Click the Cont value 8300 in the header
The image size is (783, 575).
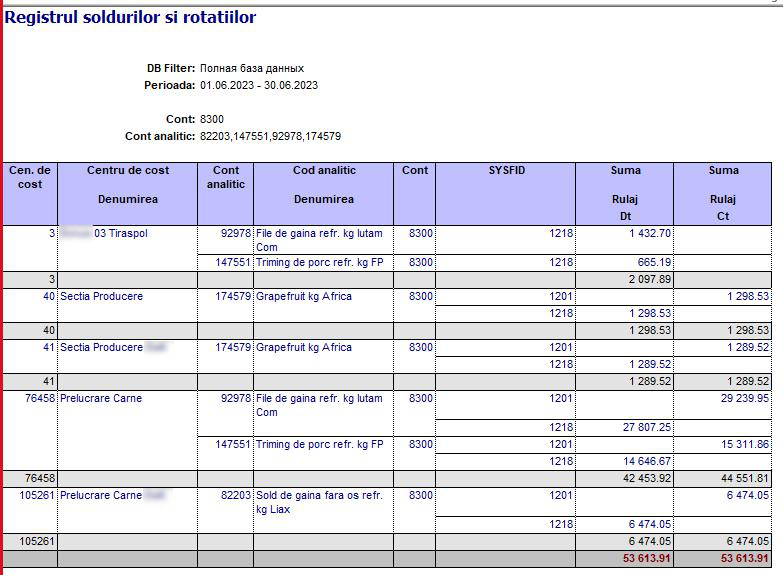(212, 119)
